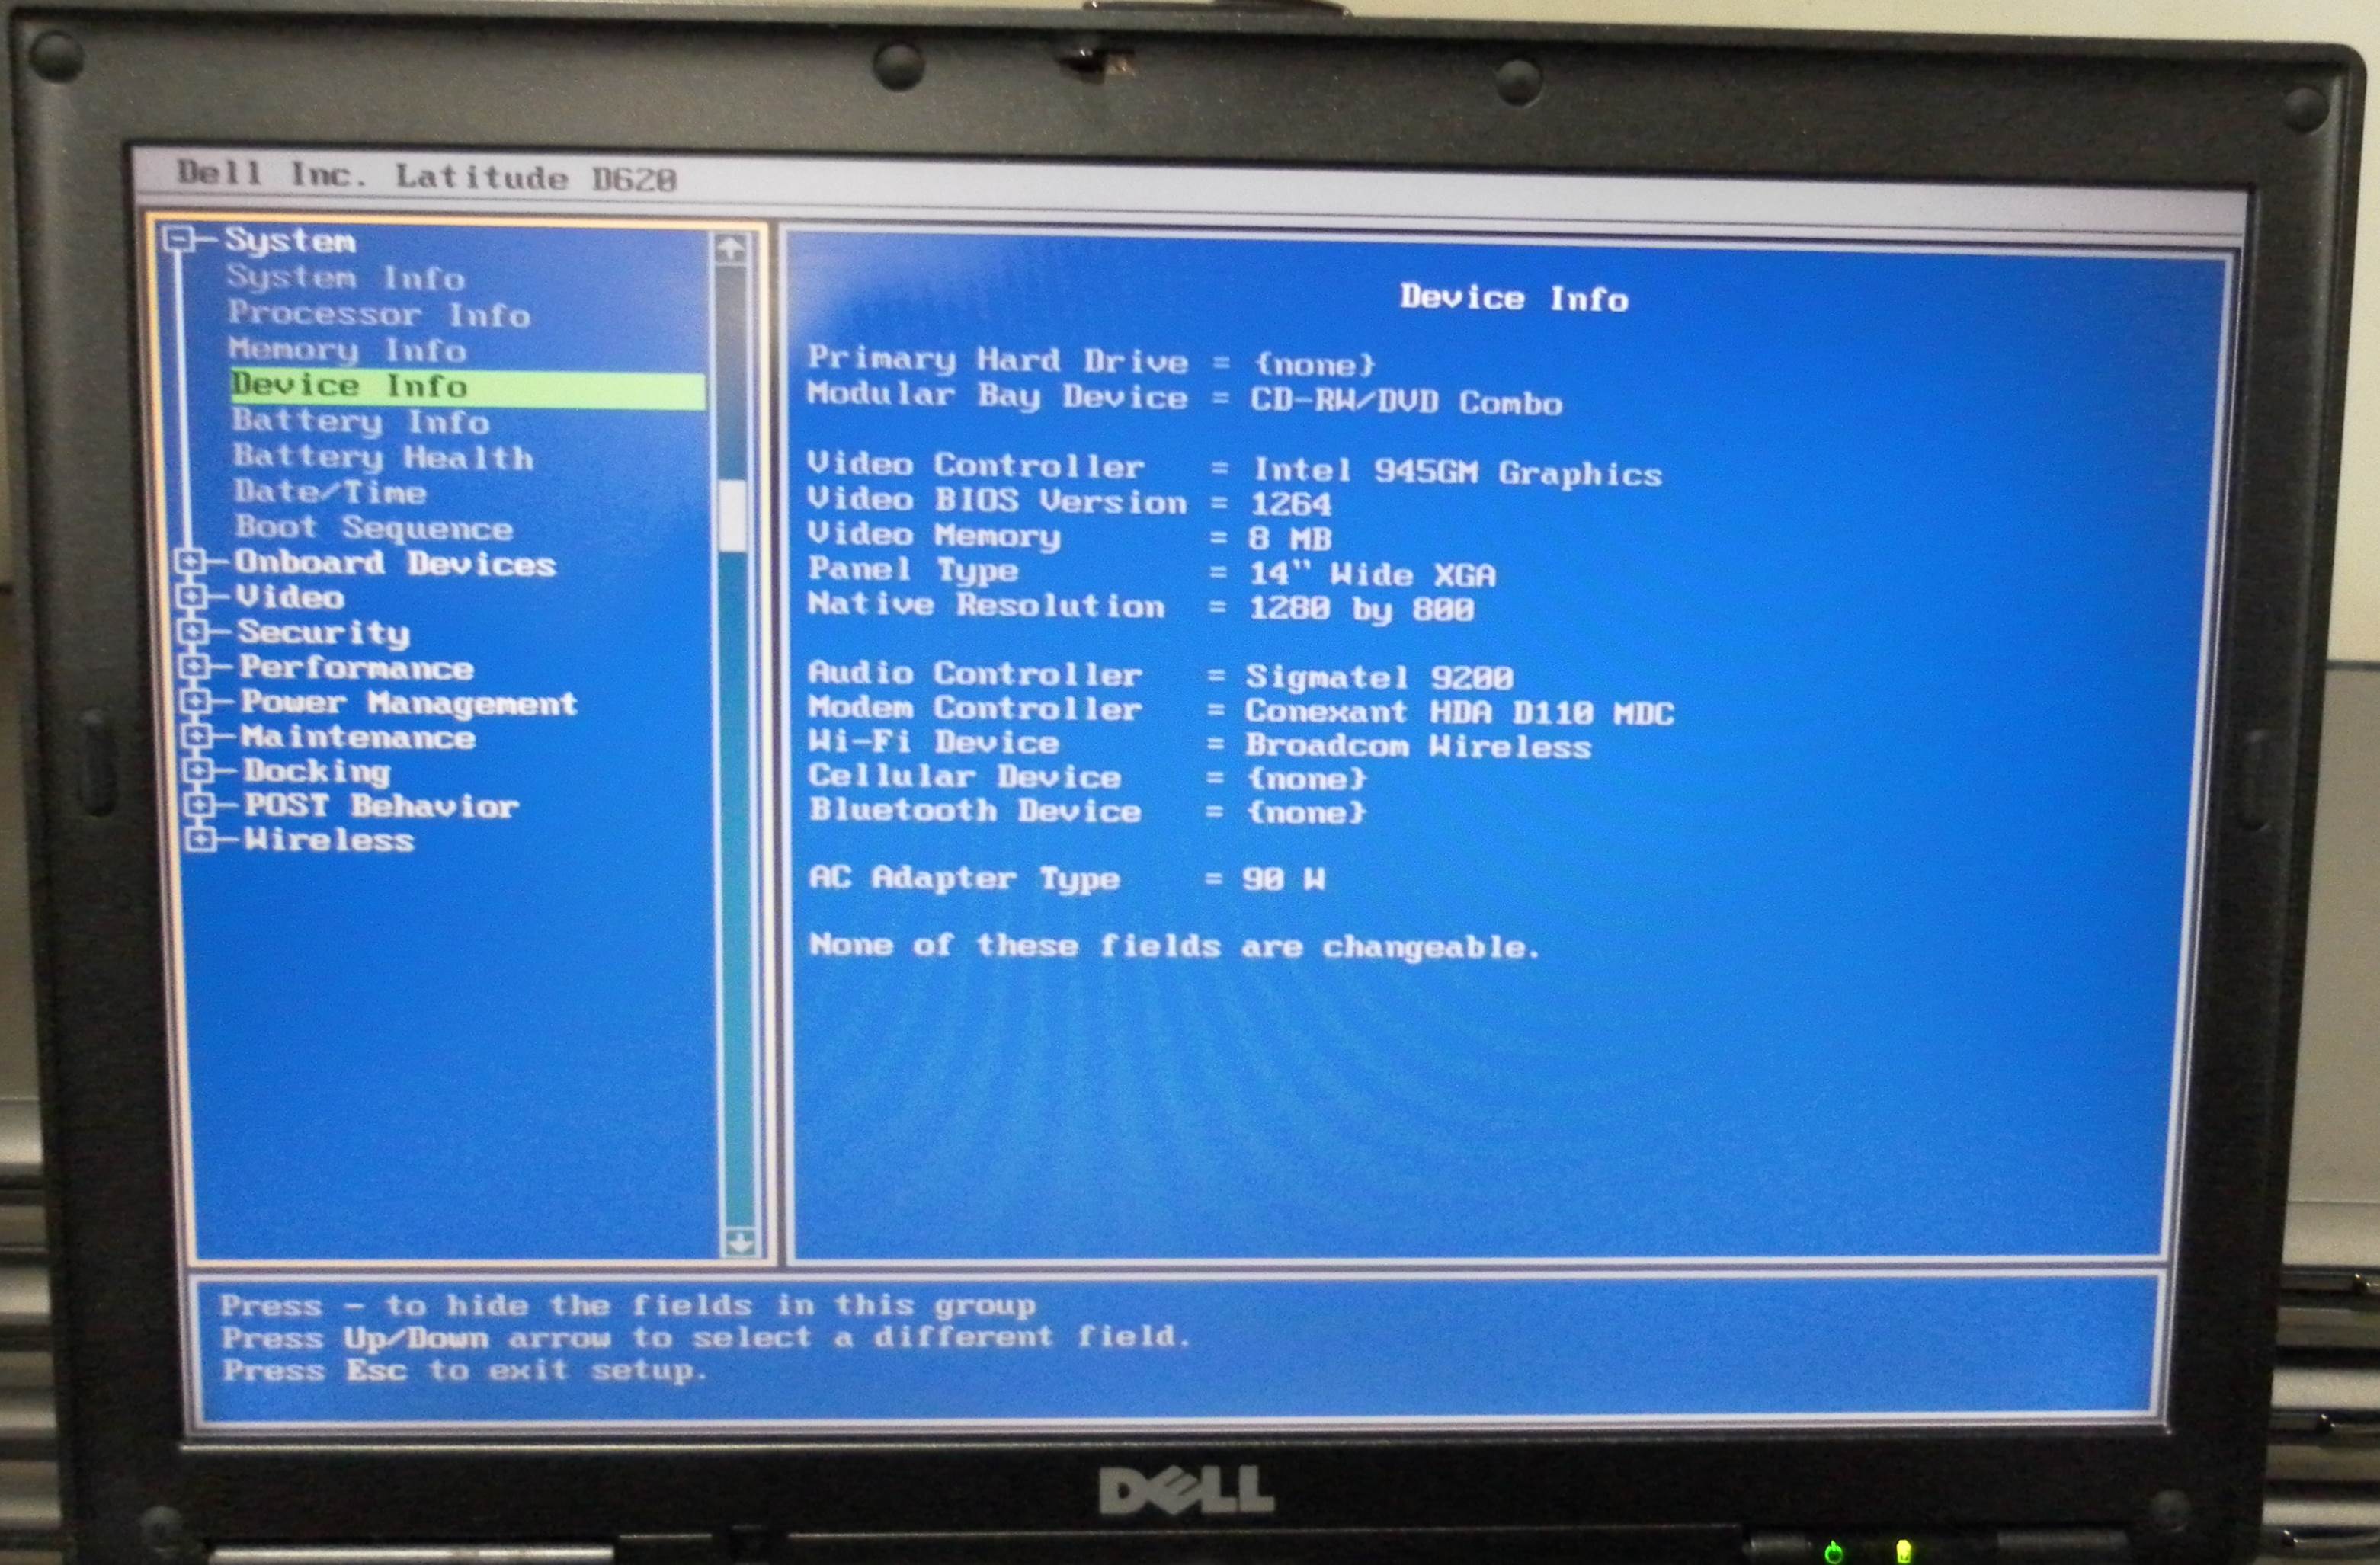The height and width of the screenshot is (1565, 2380).
Task: Expand the Wireless group
Action: (x=201, y=839)
